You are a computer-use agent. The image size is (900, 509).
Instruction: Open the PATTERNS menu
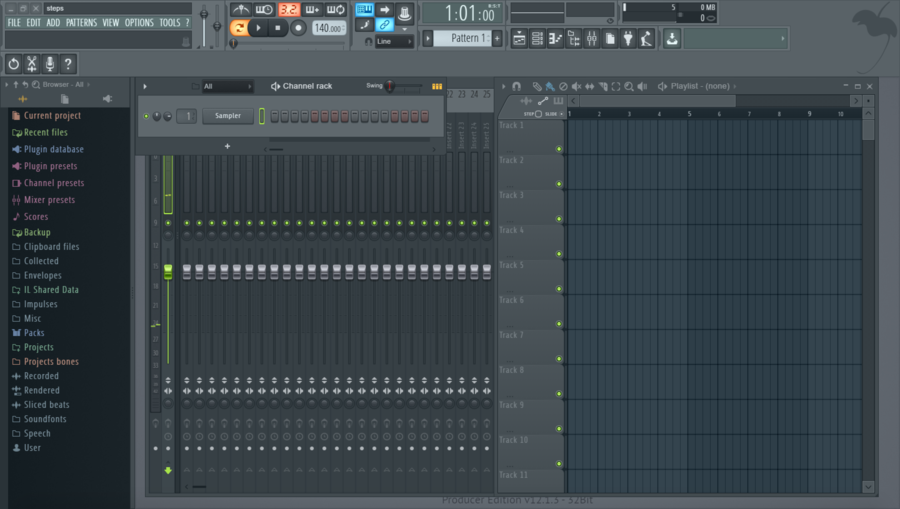point(82,22)
